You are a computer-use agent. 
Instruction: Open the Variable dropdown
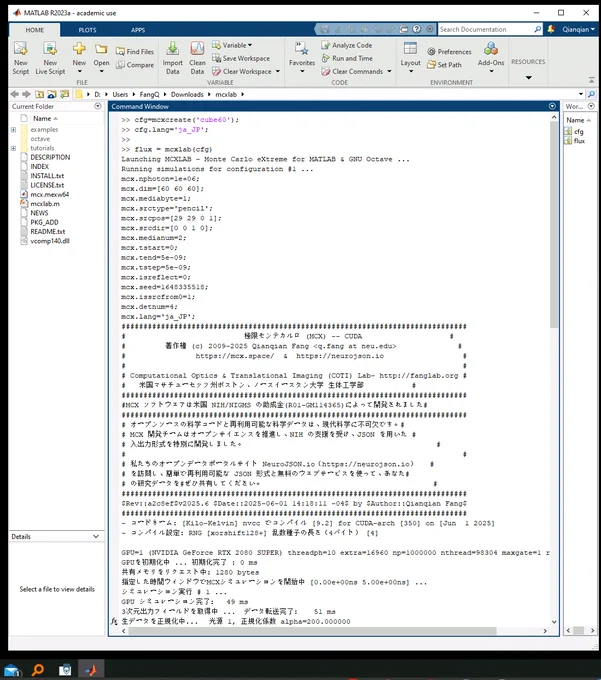(x=232, y=45)
